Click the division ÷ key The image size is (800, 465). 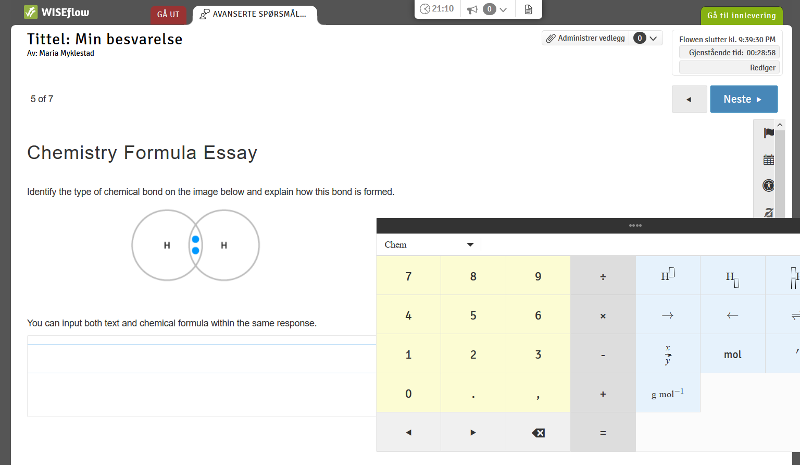(x=603, y=276)
